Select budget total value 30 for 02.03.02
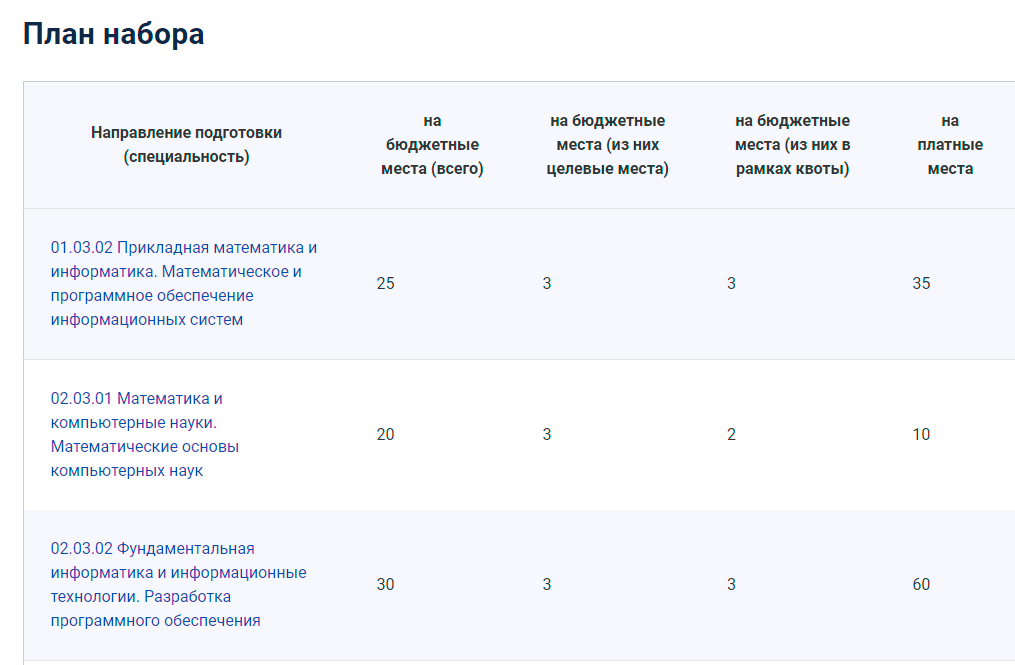This screenshot has width=1015, height=665. 385,585
